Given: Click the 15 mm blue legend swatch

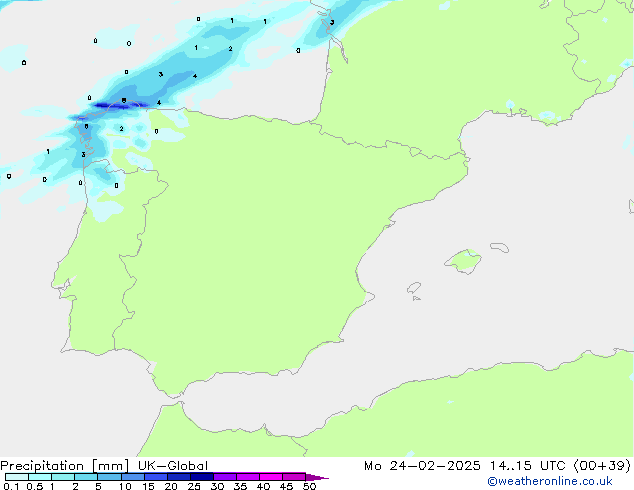Looking at the screenshot, I should point(155,477).
